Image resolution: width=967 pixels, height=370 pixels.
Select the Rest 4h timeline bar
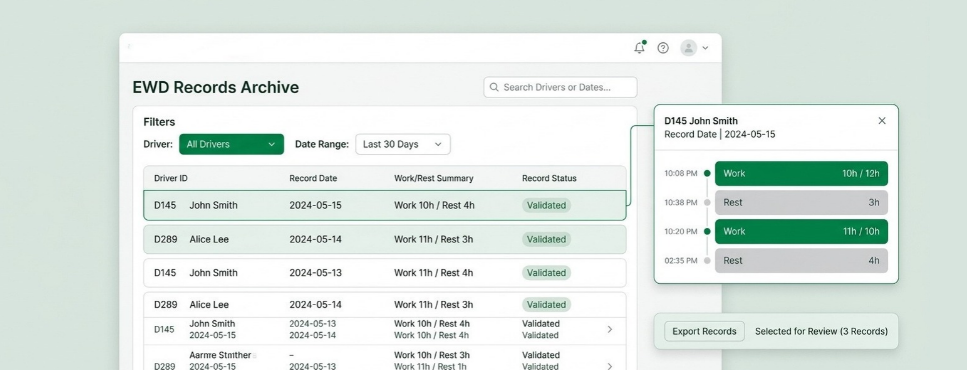(x=801, y=260)
